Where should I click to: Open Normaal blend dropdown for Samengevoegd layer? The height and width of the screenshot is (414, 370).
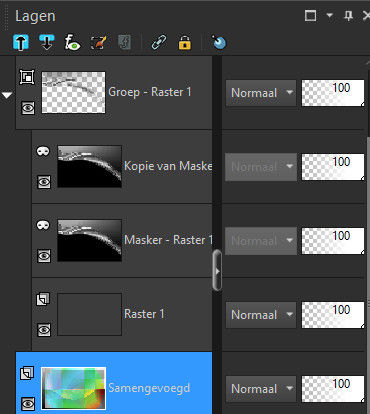point(261,389)
